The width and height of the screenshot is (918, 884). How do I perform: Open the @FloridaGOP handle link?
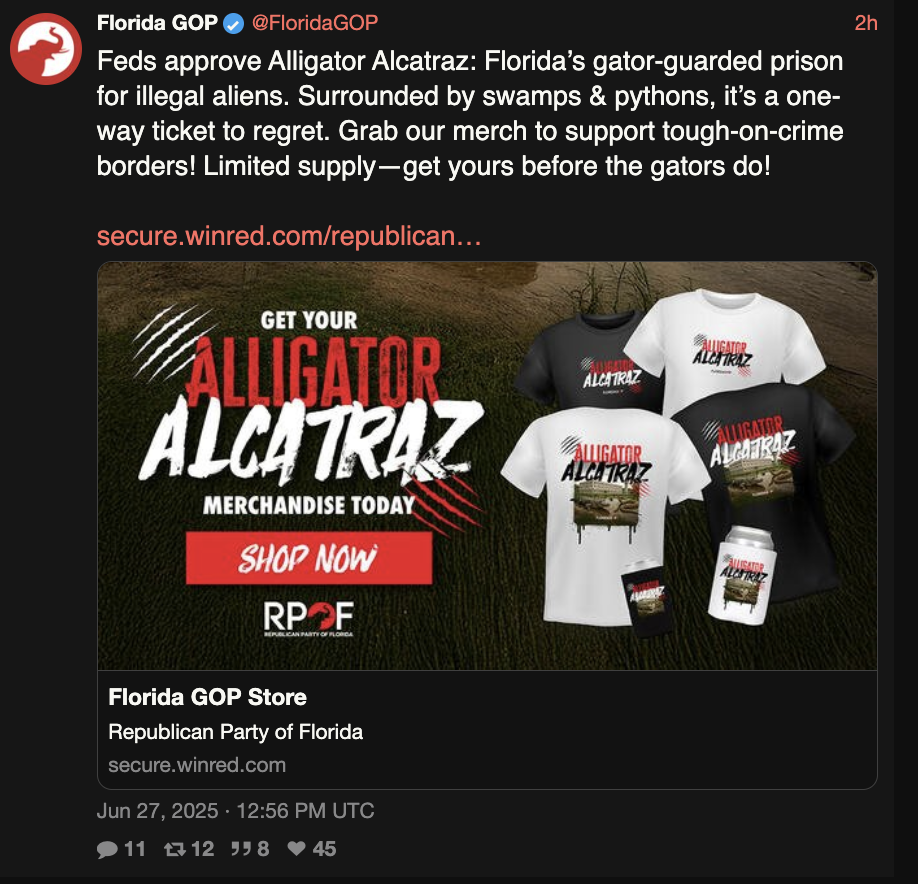(x=315, y=23)
